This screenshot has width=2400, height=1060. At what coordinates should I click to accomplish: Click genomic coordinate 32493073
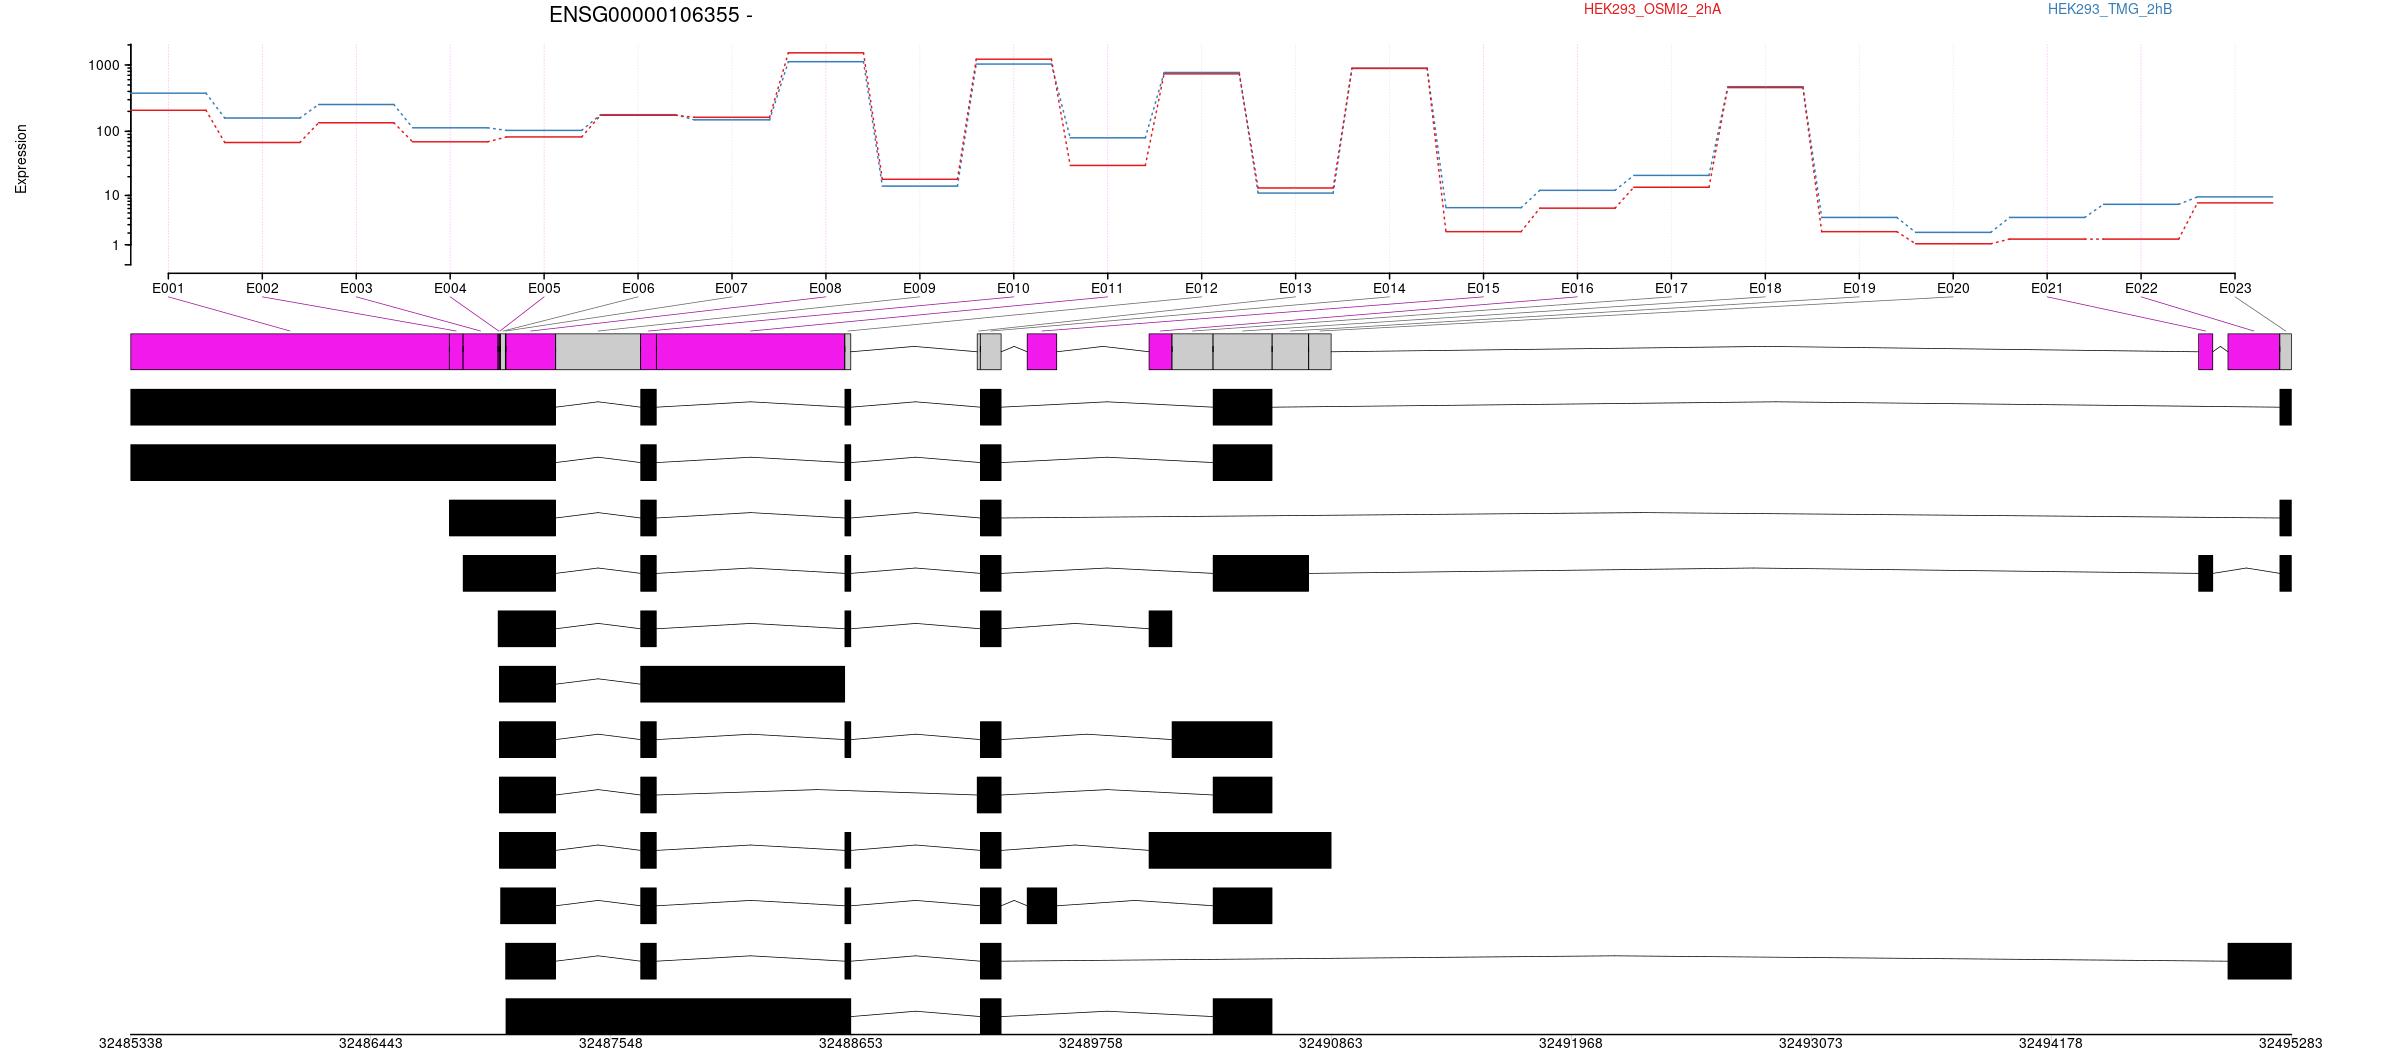1811,1044
